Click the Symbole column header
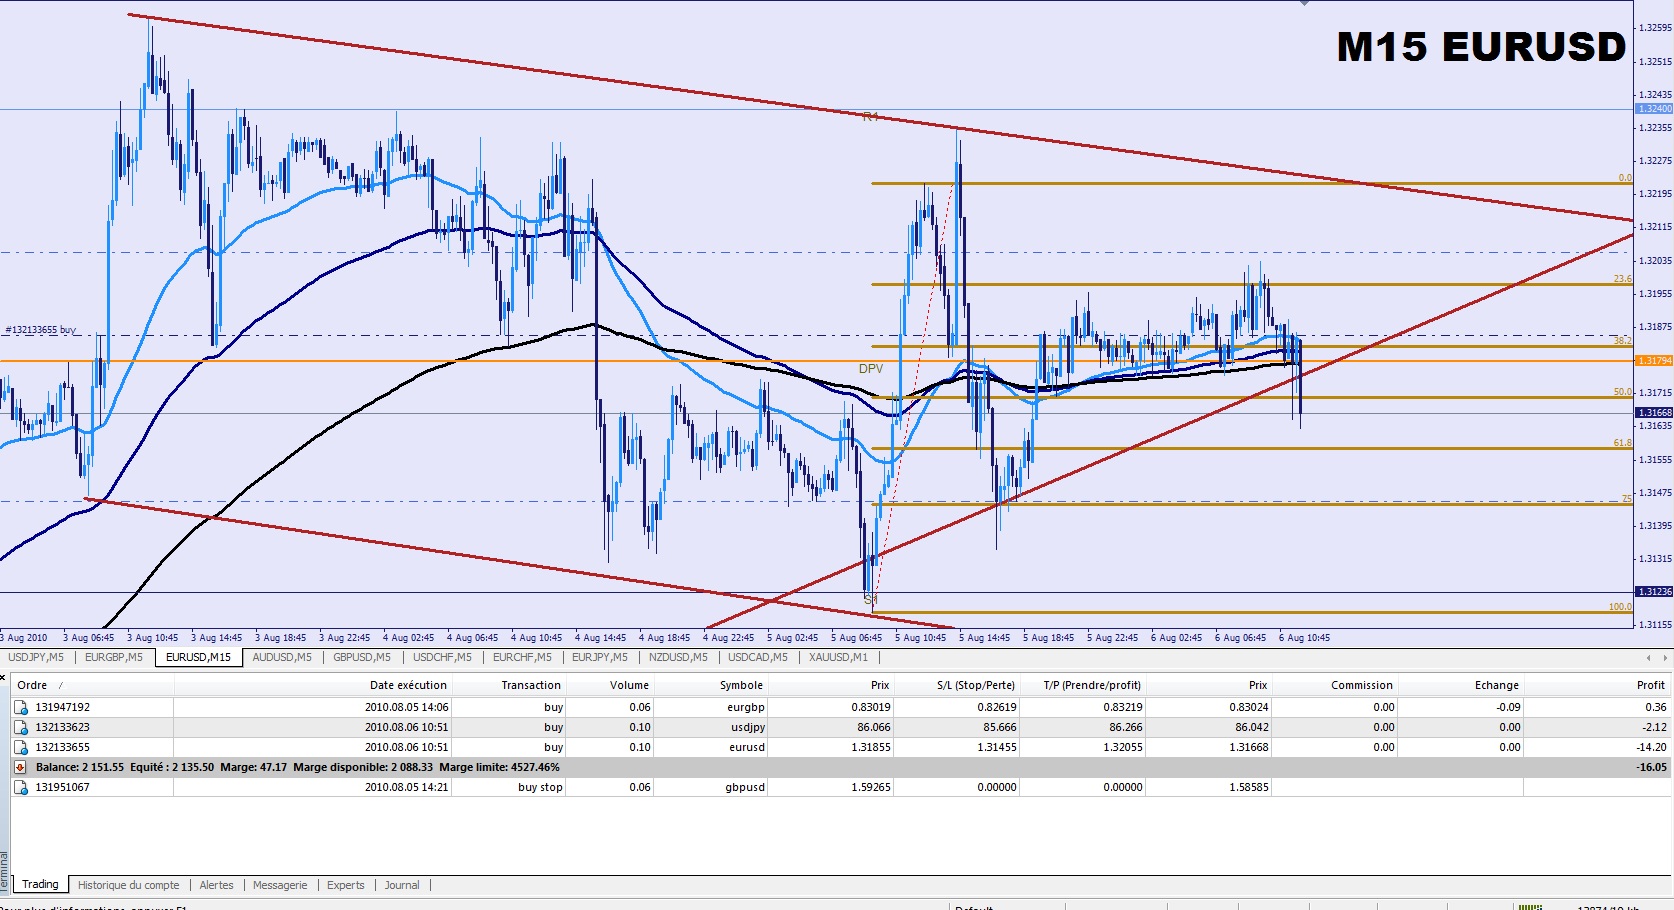This screenshot has height=910, width=1674. [740, 685]
